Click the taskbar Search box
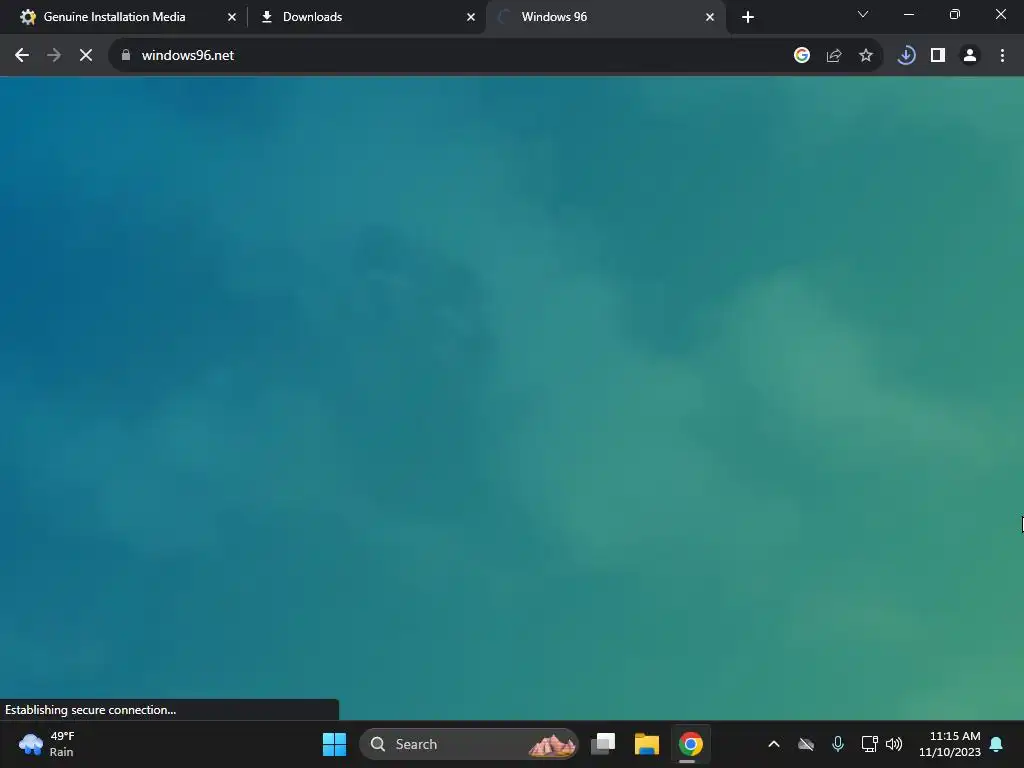Image resolution: width=1024 pixels, height=768 pixels. tap(469, 744)
